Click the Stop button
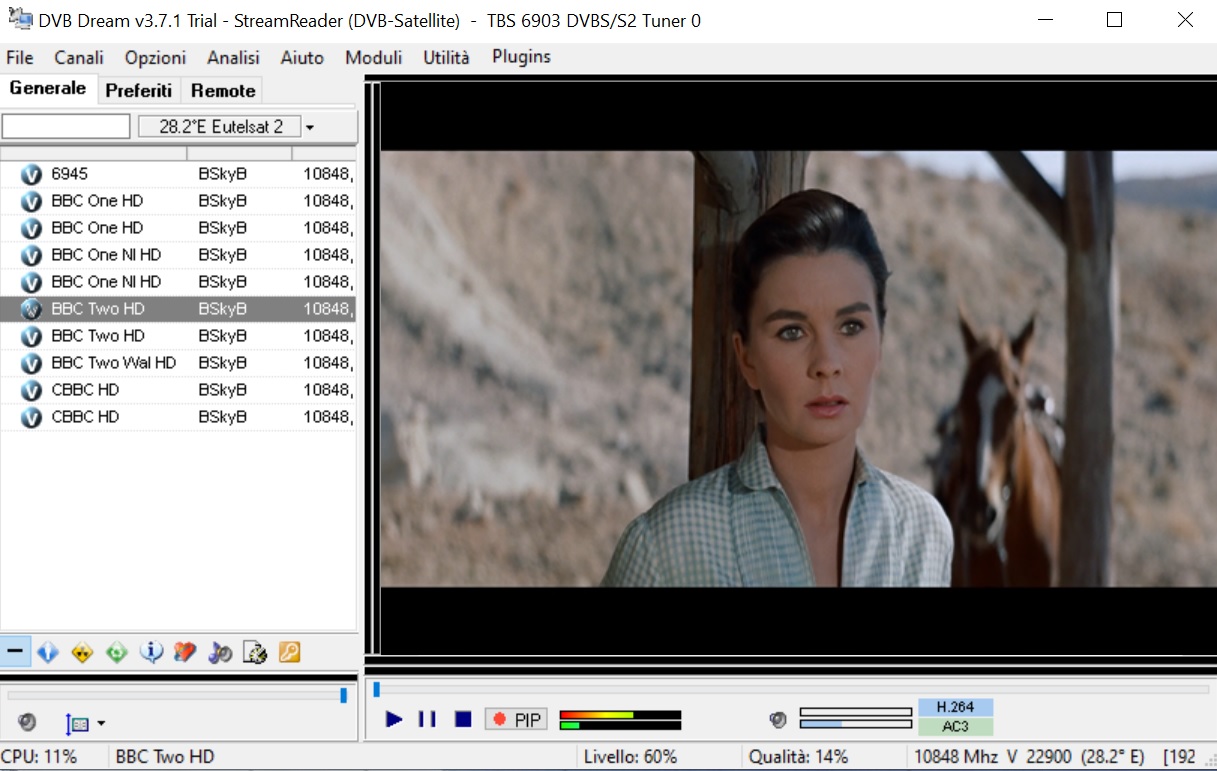This screenshot has height=771, width=1217. [463, 719]
